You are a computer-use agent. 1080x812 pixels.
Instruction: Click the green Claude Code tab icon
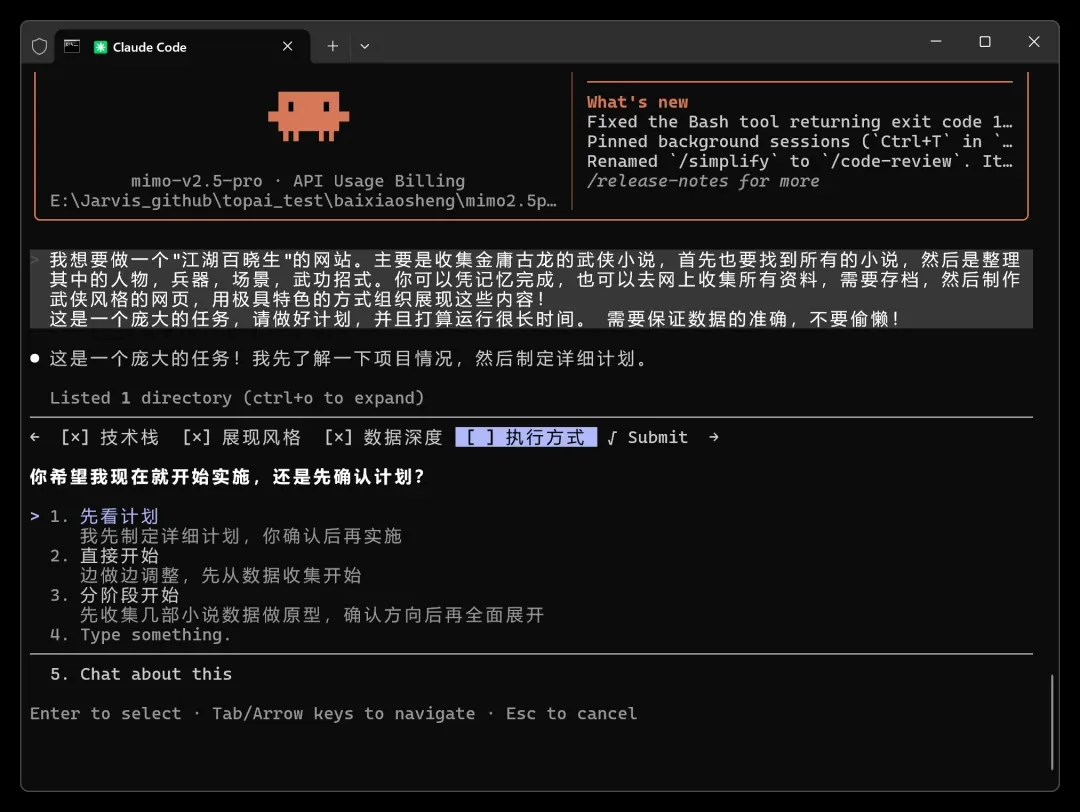click(x=101, y=47)
